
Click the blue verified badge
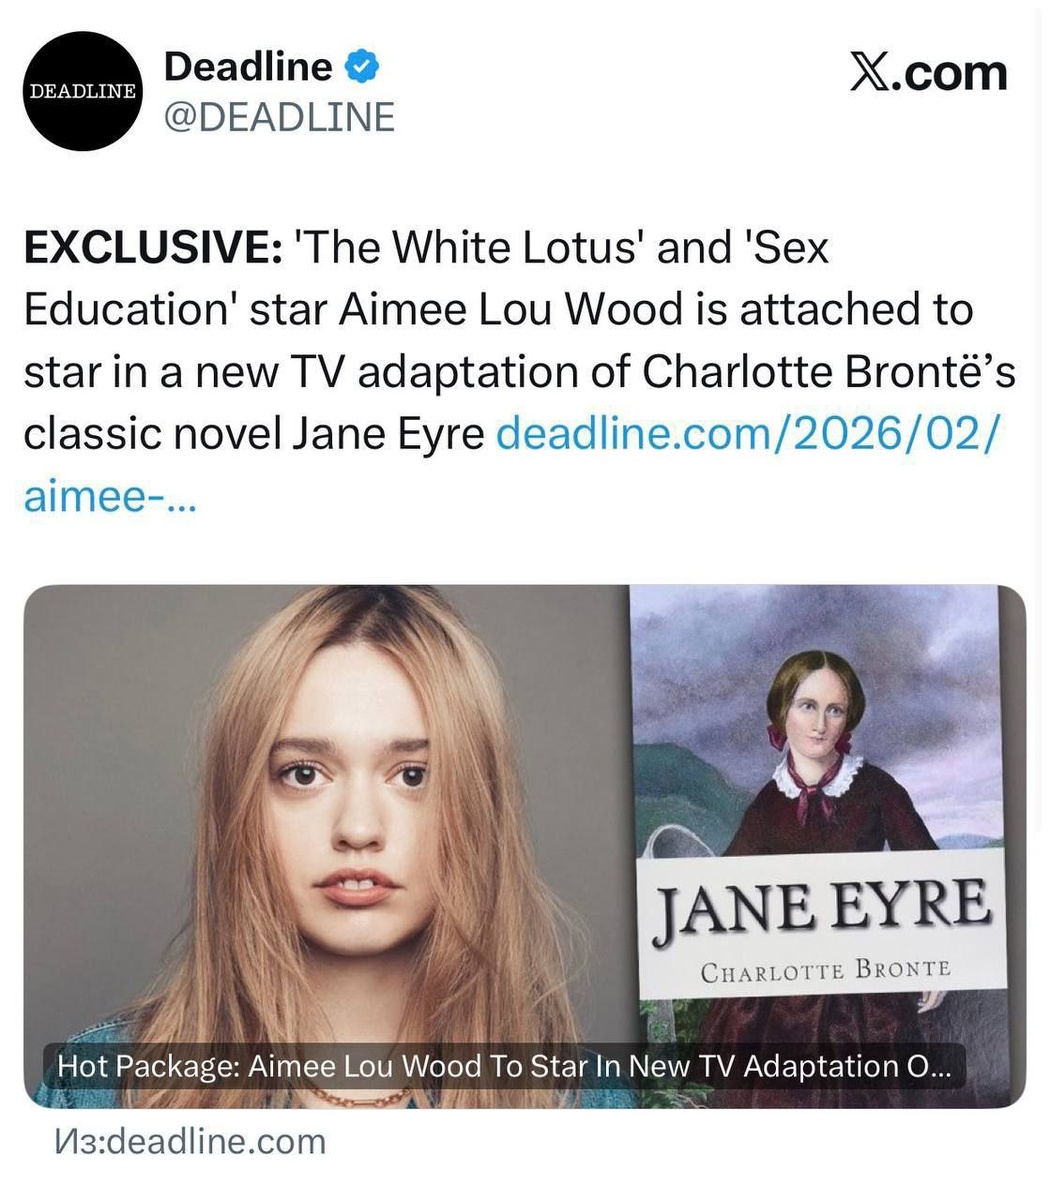[362, 68]
